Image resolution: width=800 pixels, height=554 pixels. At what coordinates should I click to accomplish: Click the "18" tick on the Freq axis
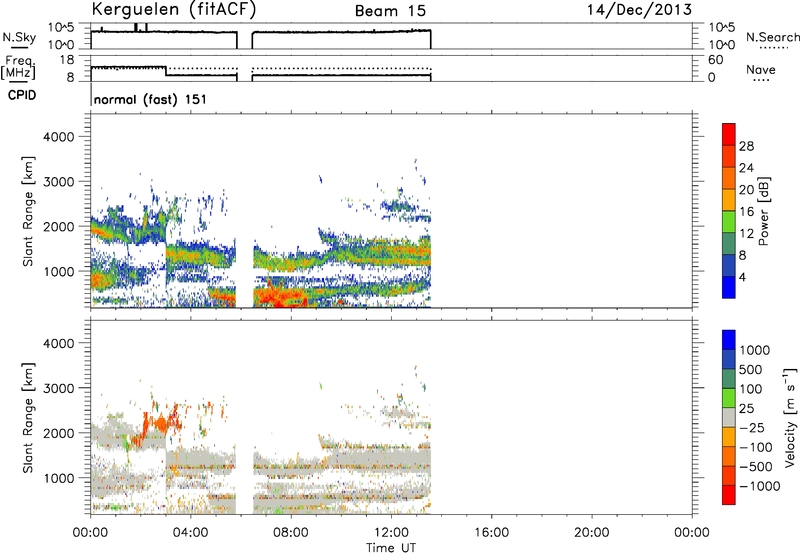pyautogui.click(x=67, y=60)
